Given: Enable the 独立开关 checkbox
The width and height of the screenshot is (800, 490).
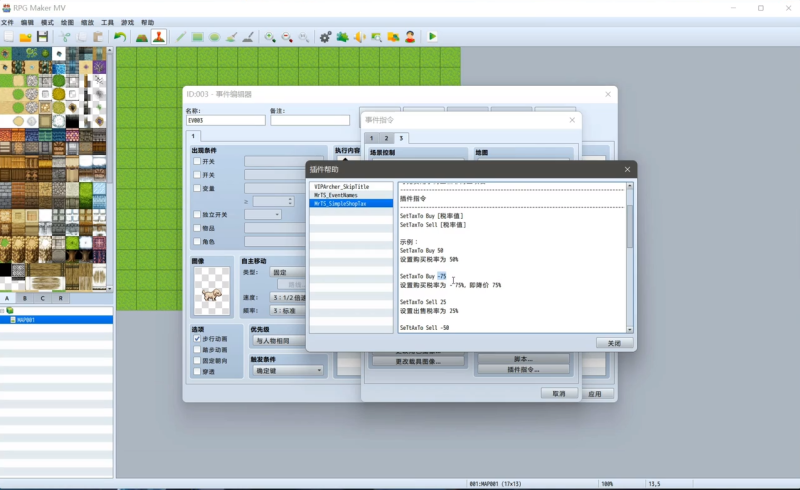Looking at the screenshot, I should [x=197, y=214].
